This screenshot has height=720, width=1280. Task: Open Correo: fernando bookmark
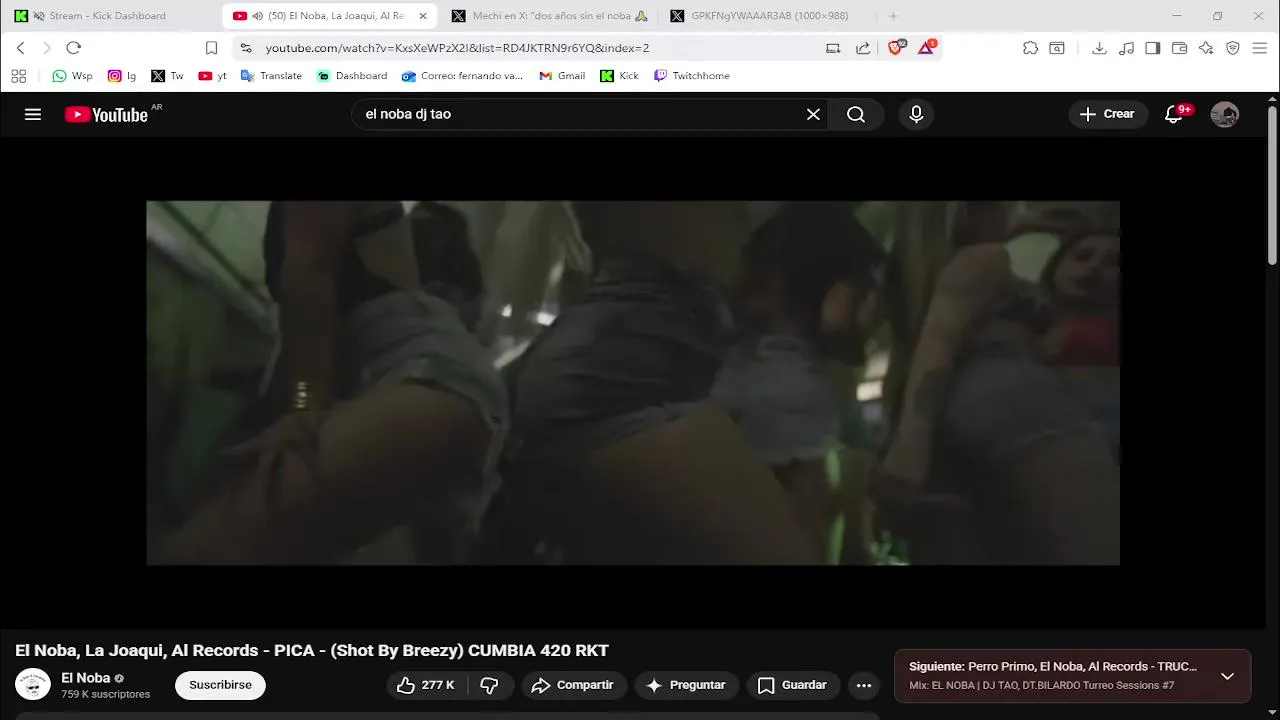tap(462, 76)
